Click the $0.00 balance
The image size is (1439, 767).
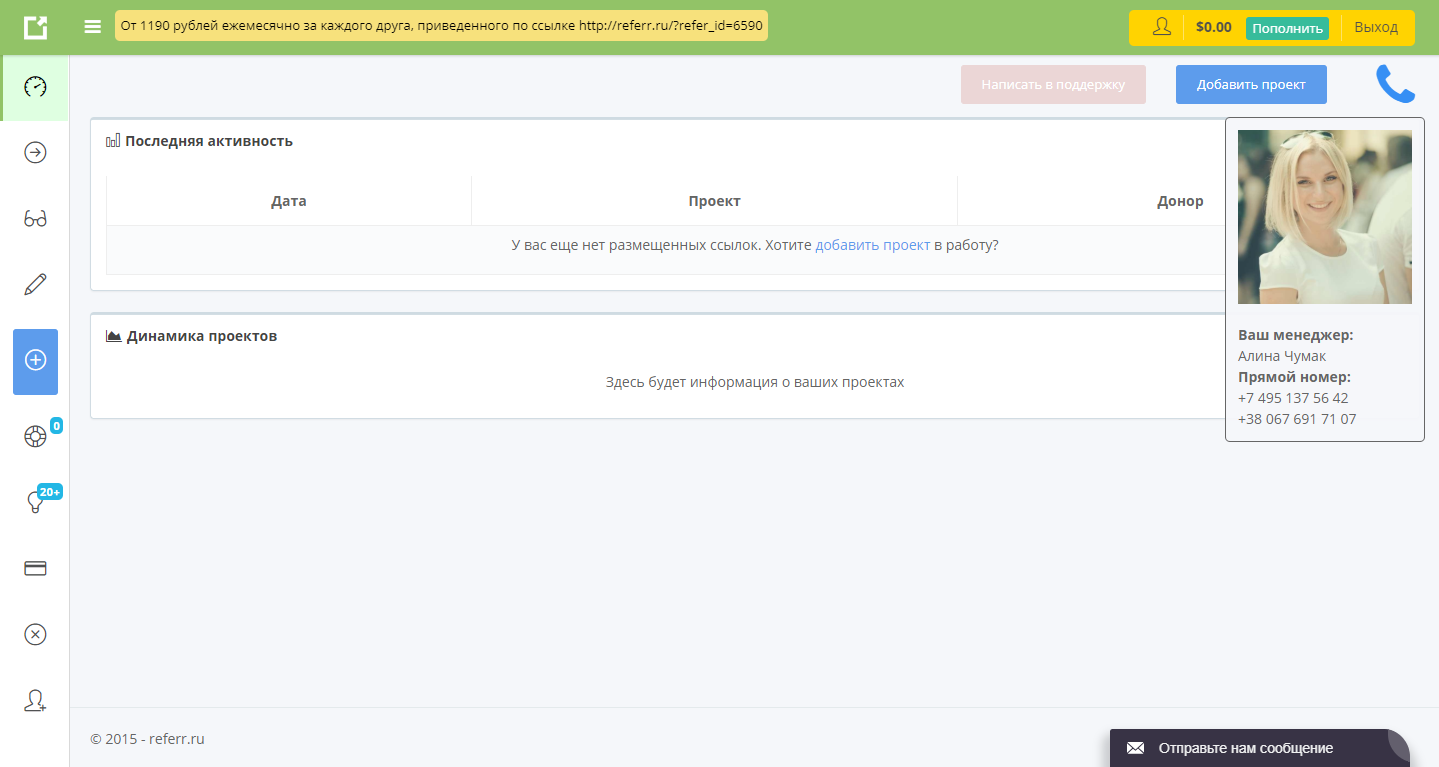click(x=1214, y=28)
